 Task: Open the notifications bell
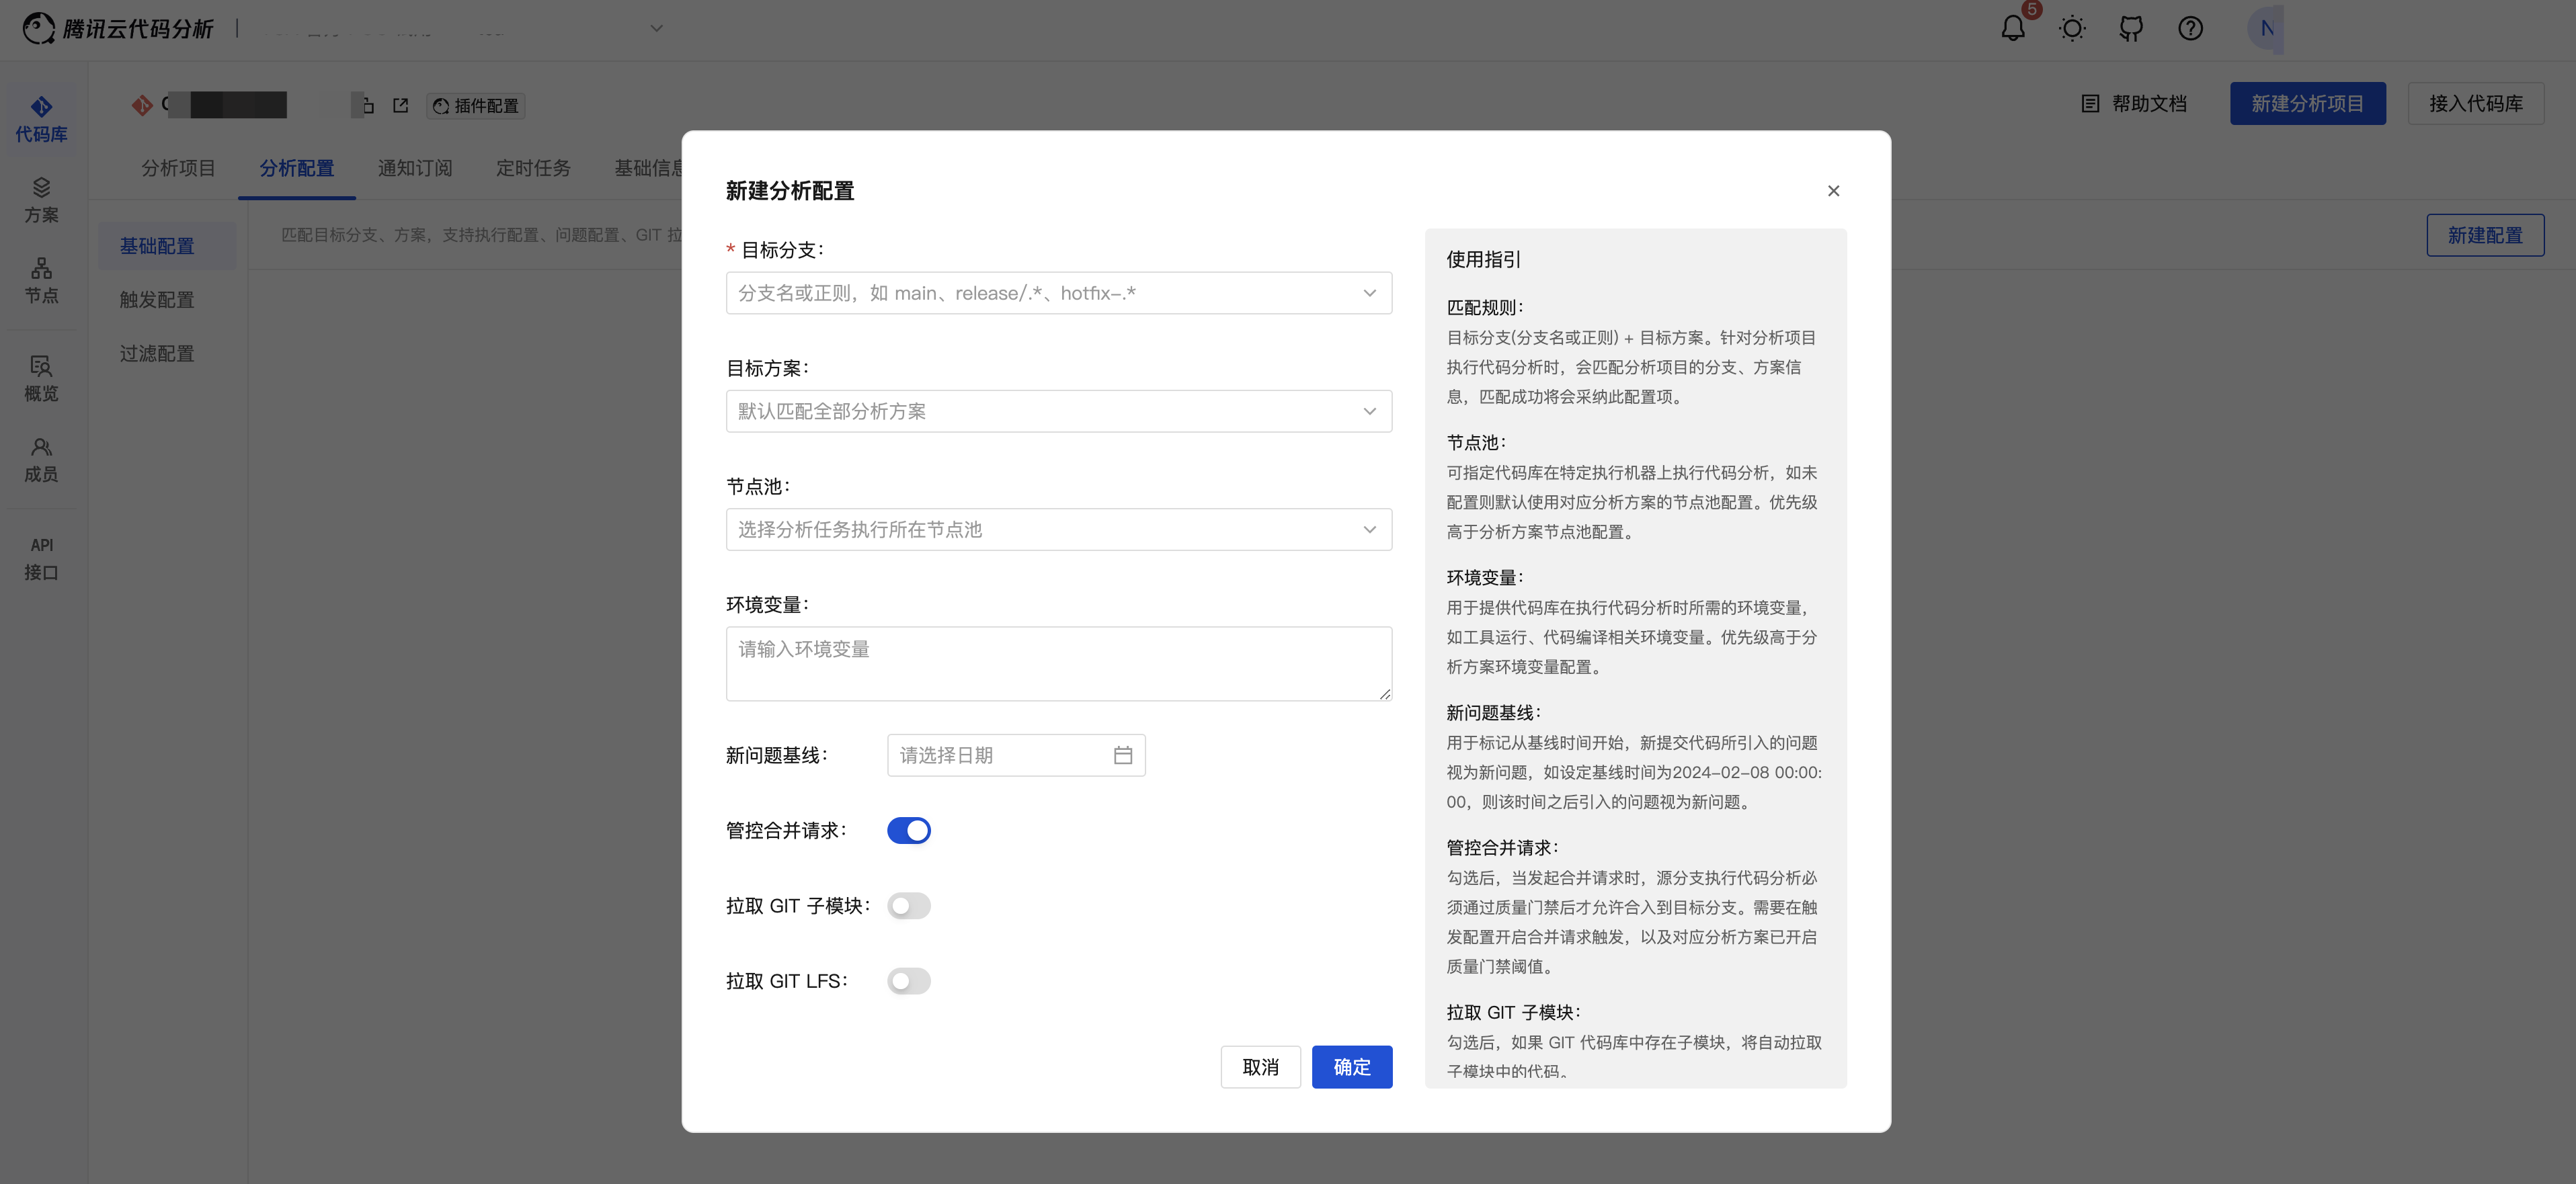pyautogui.click(x=2013, y=28)
